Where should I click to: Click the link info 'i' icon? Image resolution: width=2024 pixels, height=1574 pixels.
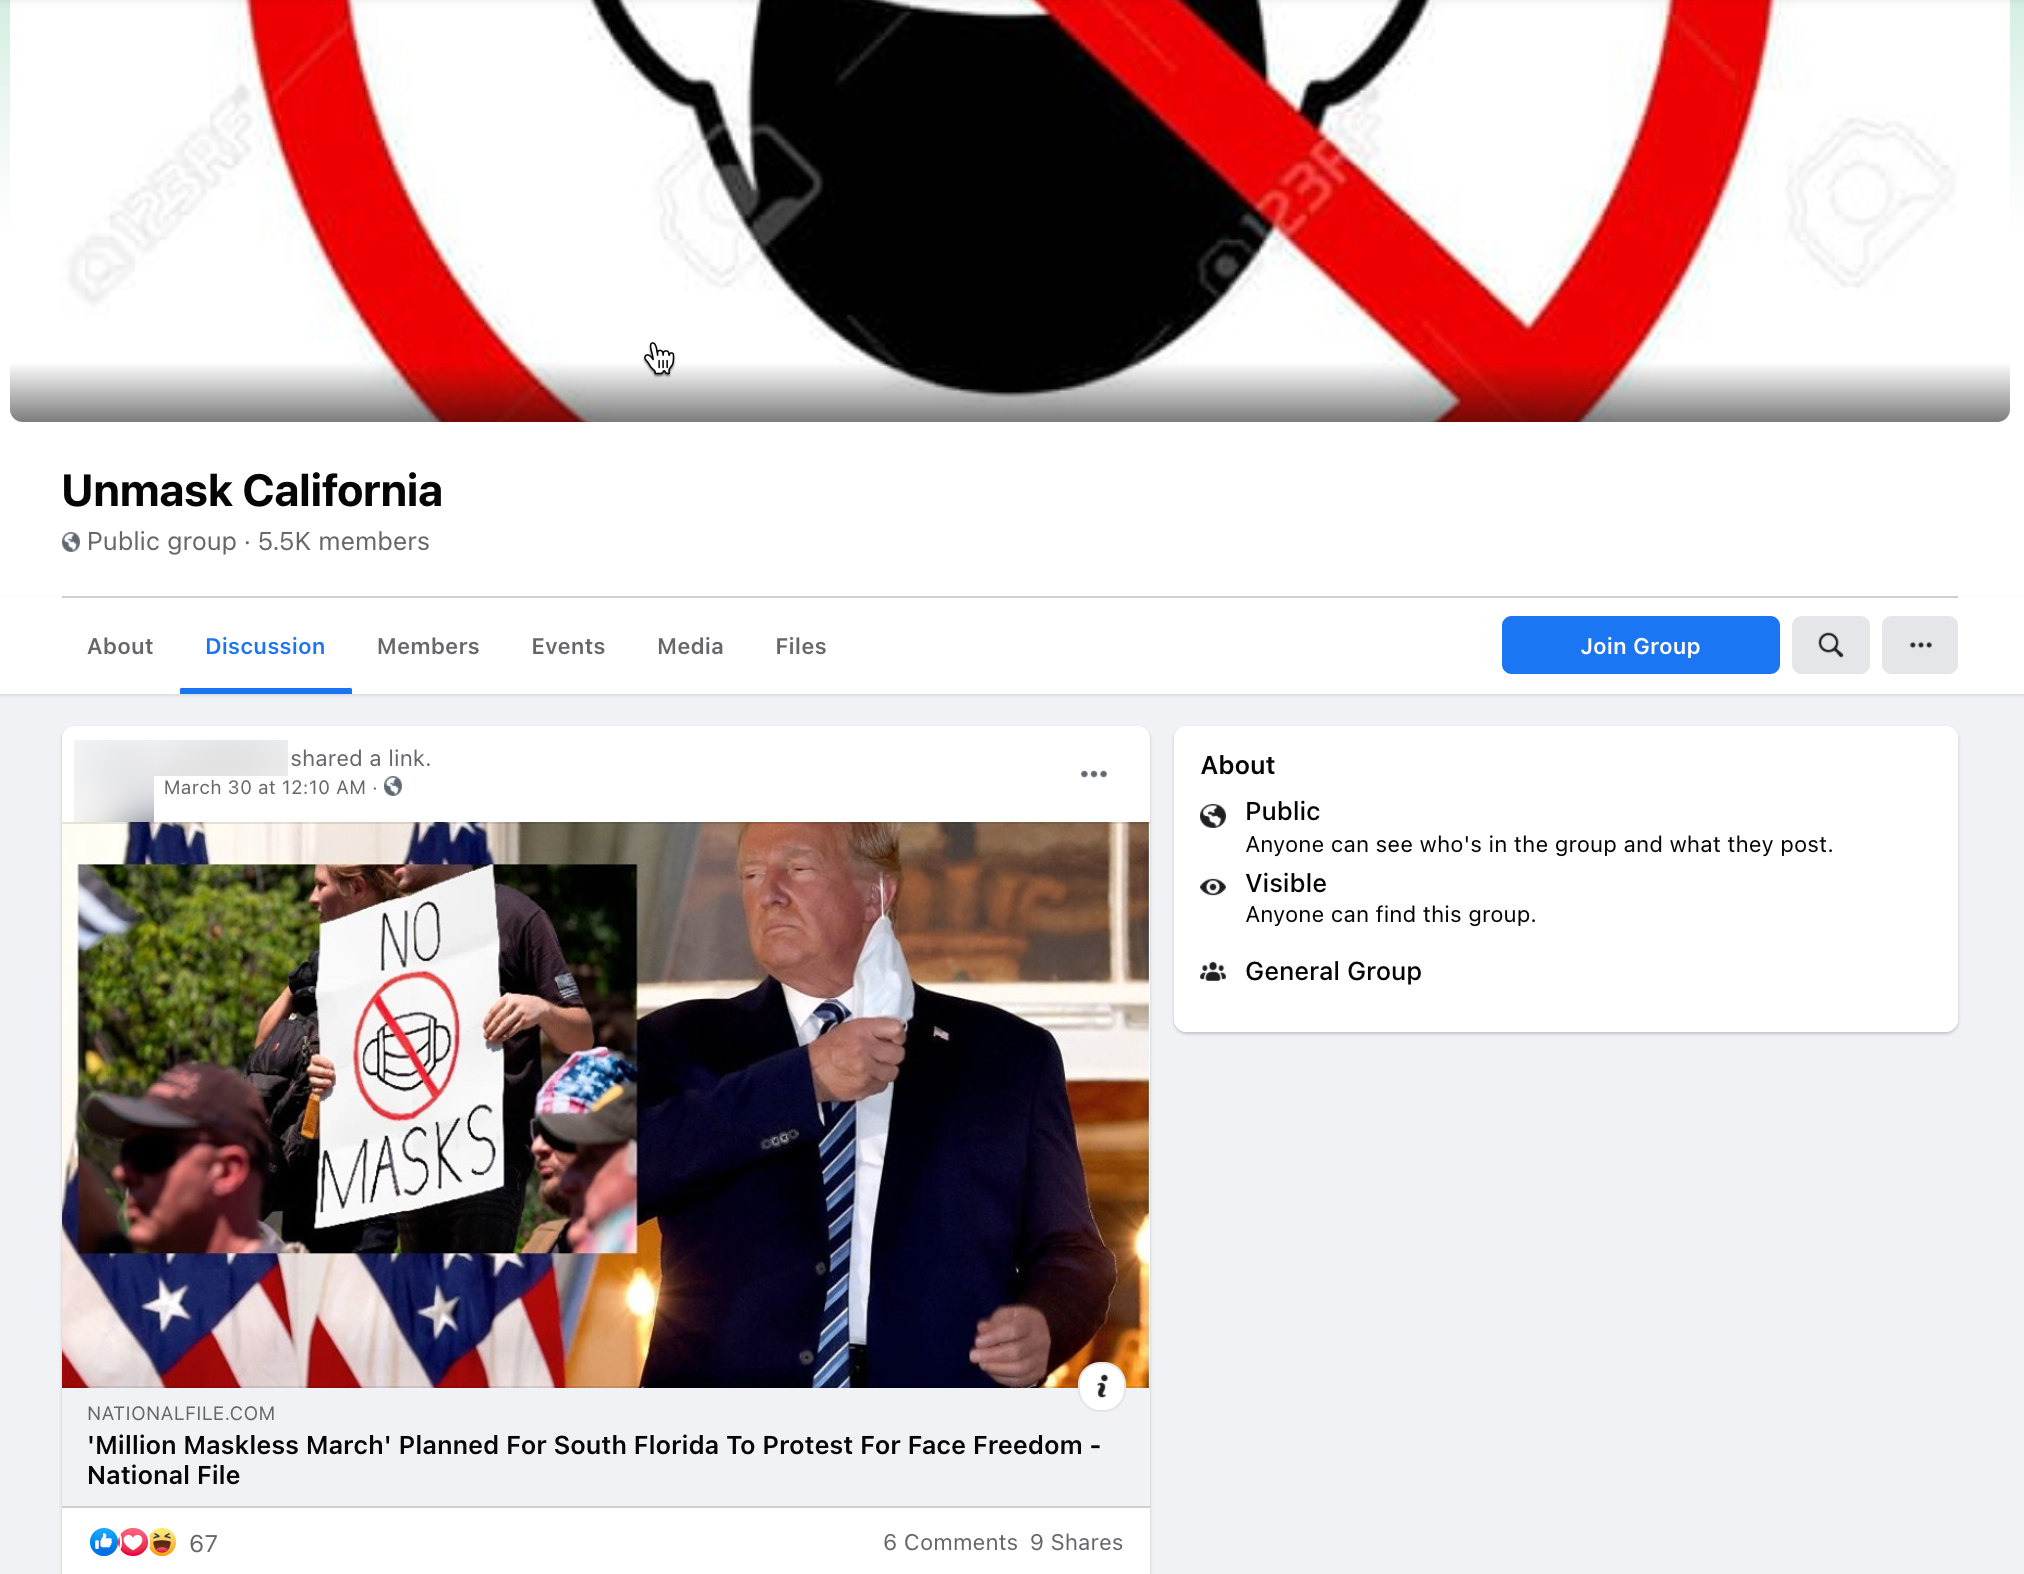click(1102, 1386)
